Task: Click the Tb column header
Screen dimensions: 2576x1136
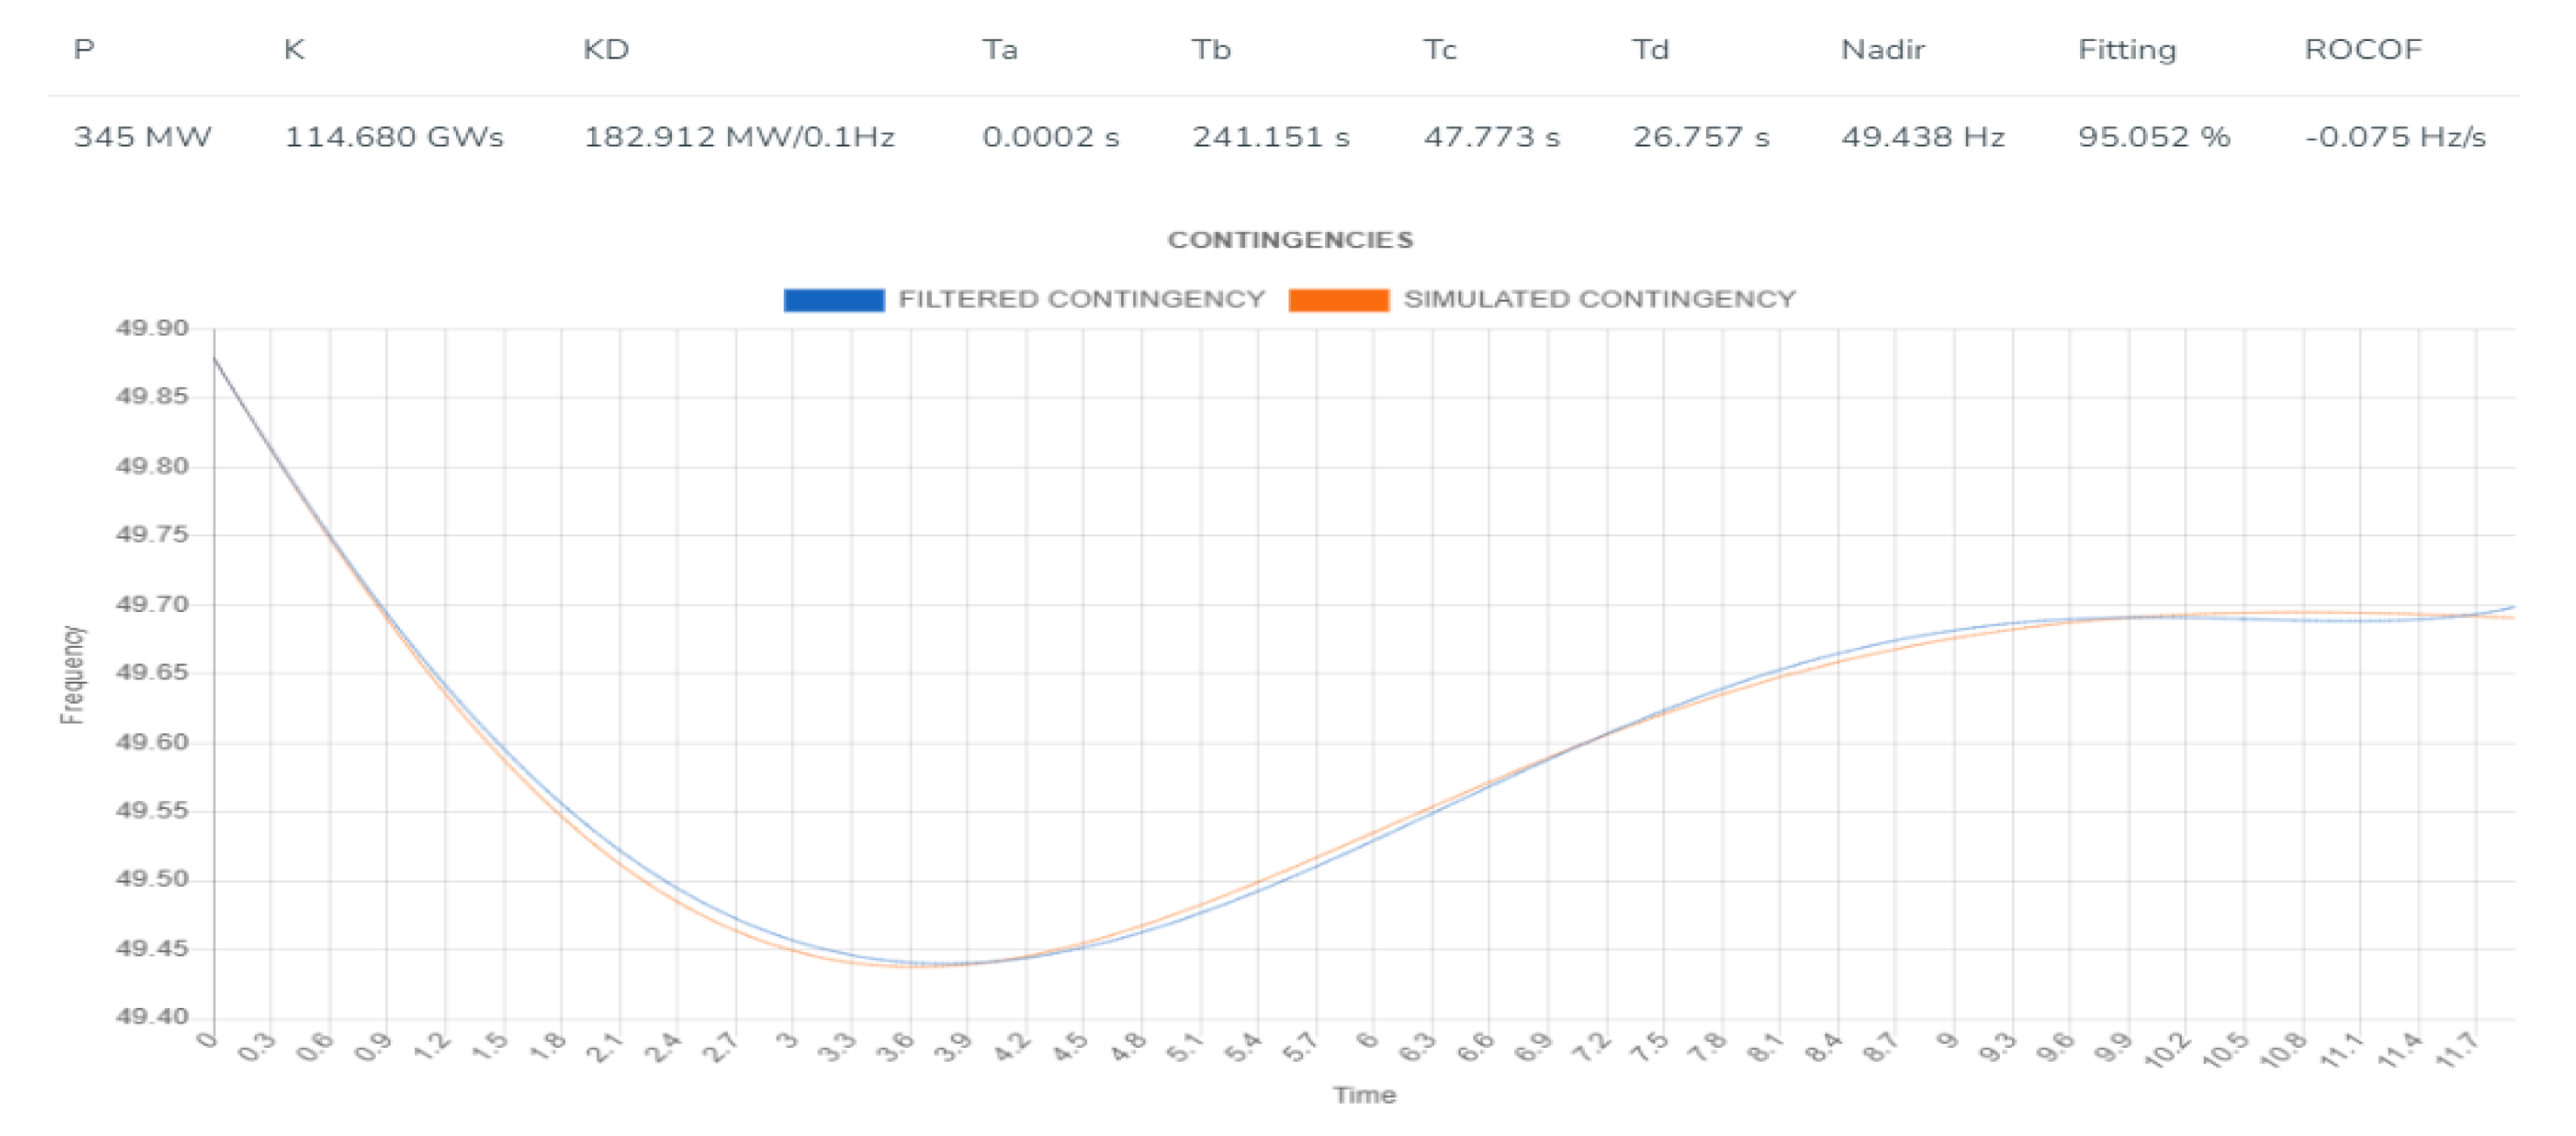Action: [x=1211, y=49]
